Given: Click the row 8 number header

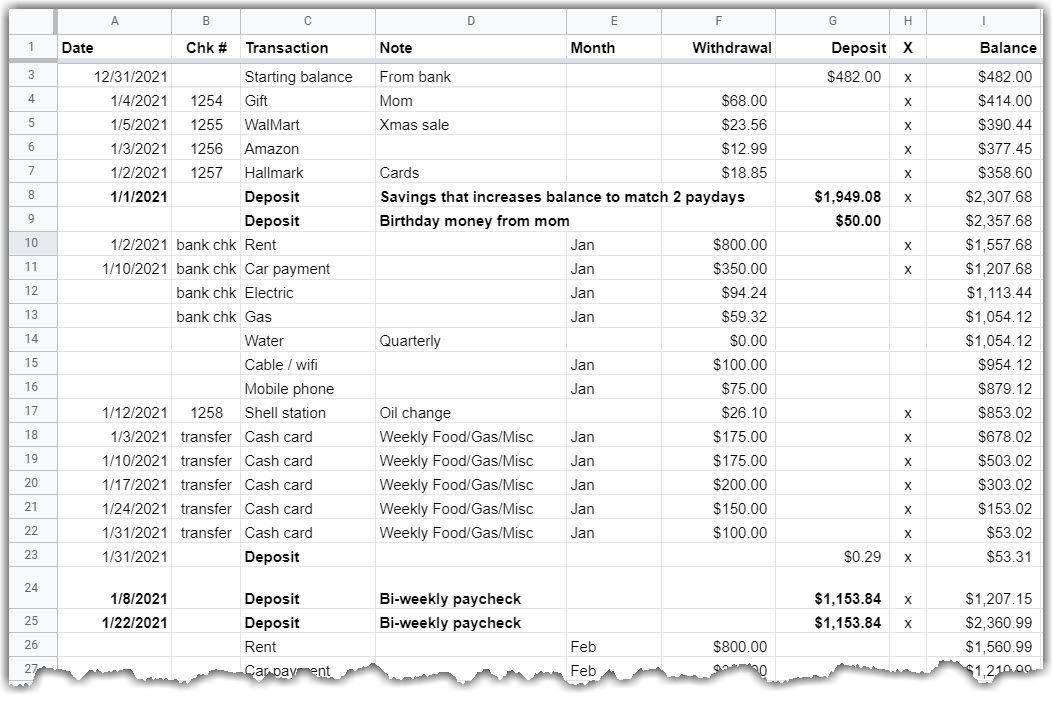Looking at the screenshot, I should [32, 197].
